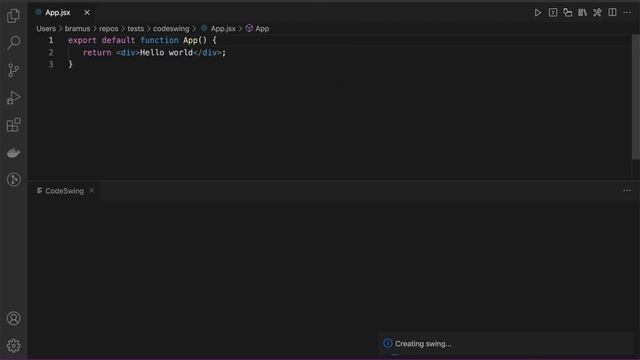Open editor More Actions ellipsis menu

tap(627, 13)
